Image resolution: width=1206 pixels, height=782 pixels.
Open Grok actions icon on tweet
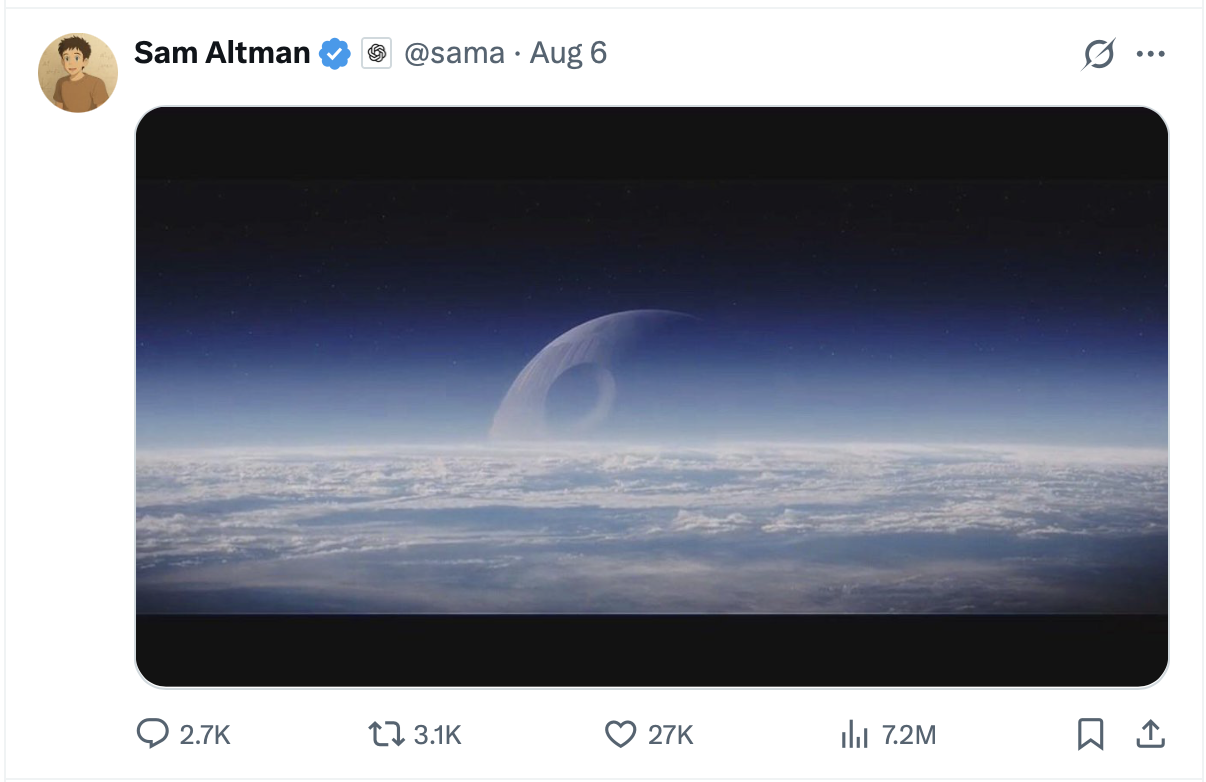tap(1097, 54)
